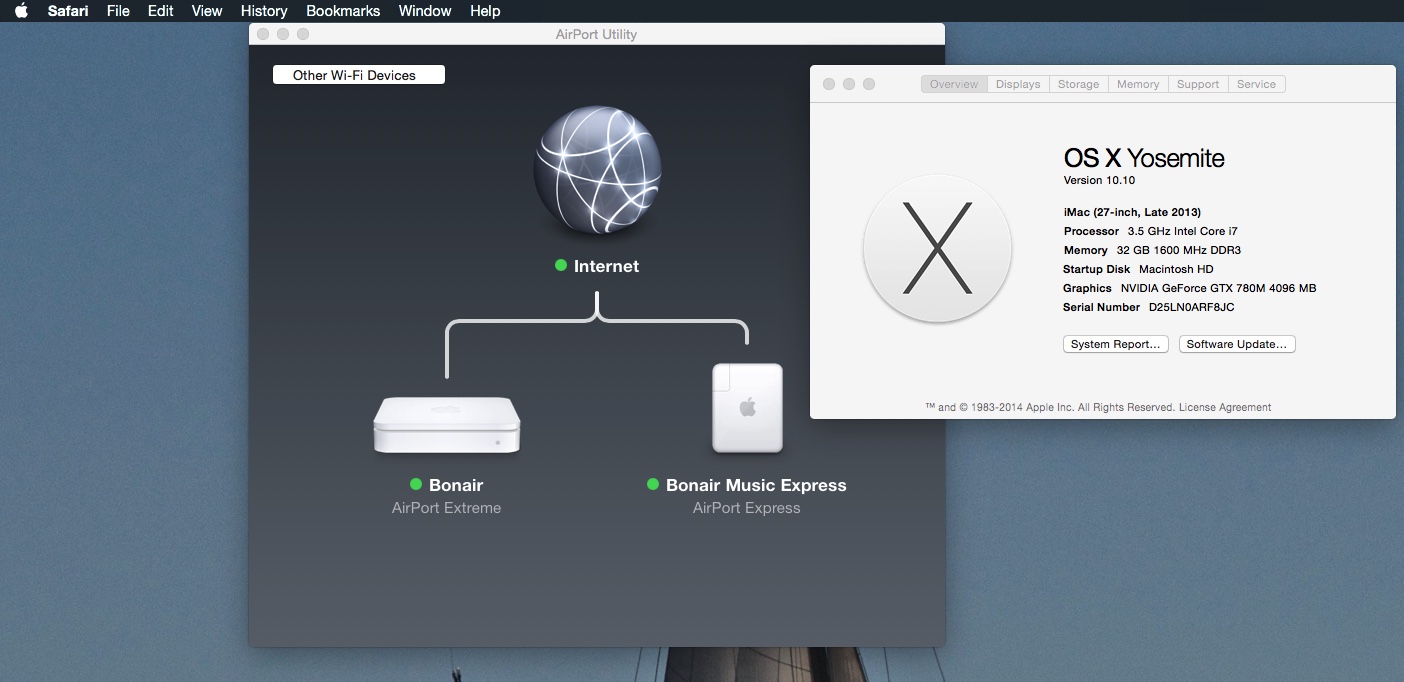Minimize the About This Mac window
Screen dimensions: 1404x682
coord(849,84)
